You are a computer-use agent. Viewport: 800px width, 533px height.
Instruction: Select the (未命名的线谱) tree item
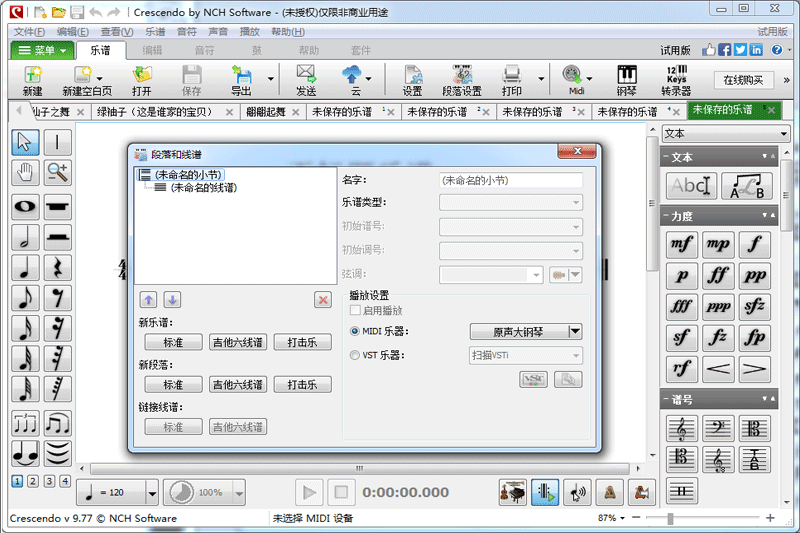click(x=203, y=188)
